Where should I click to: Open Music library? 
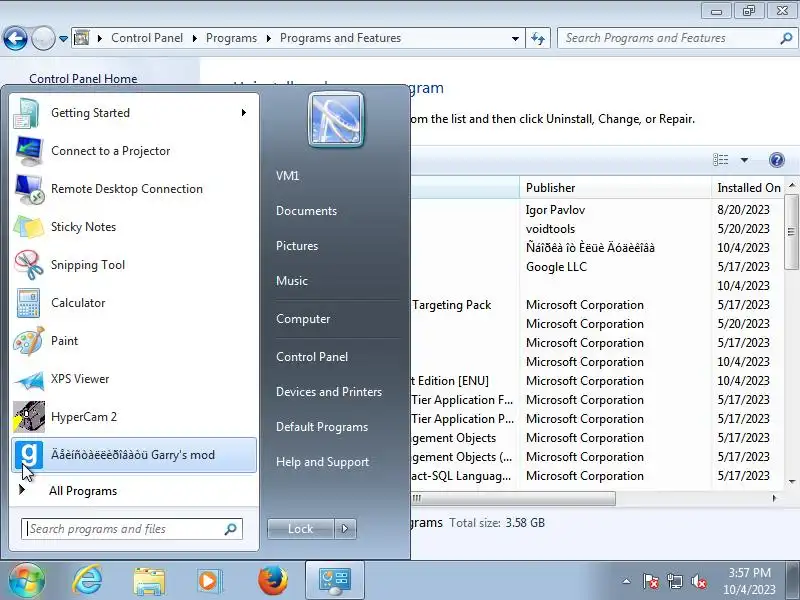click(292, 281)
